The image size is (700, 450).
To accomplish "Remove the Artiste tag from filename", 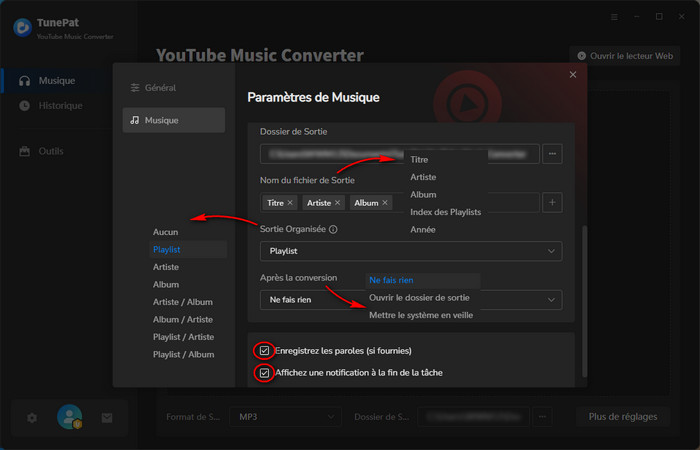I will pos(338,203).
